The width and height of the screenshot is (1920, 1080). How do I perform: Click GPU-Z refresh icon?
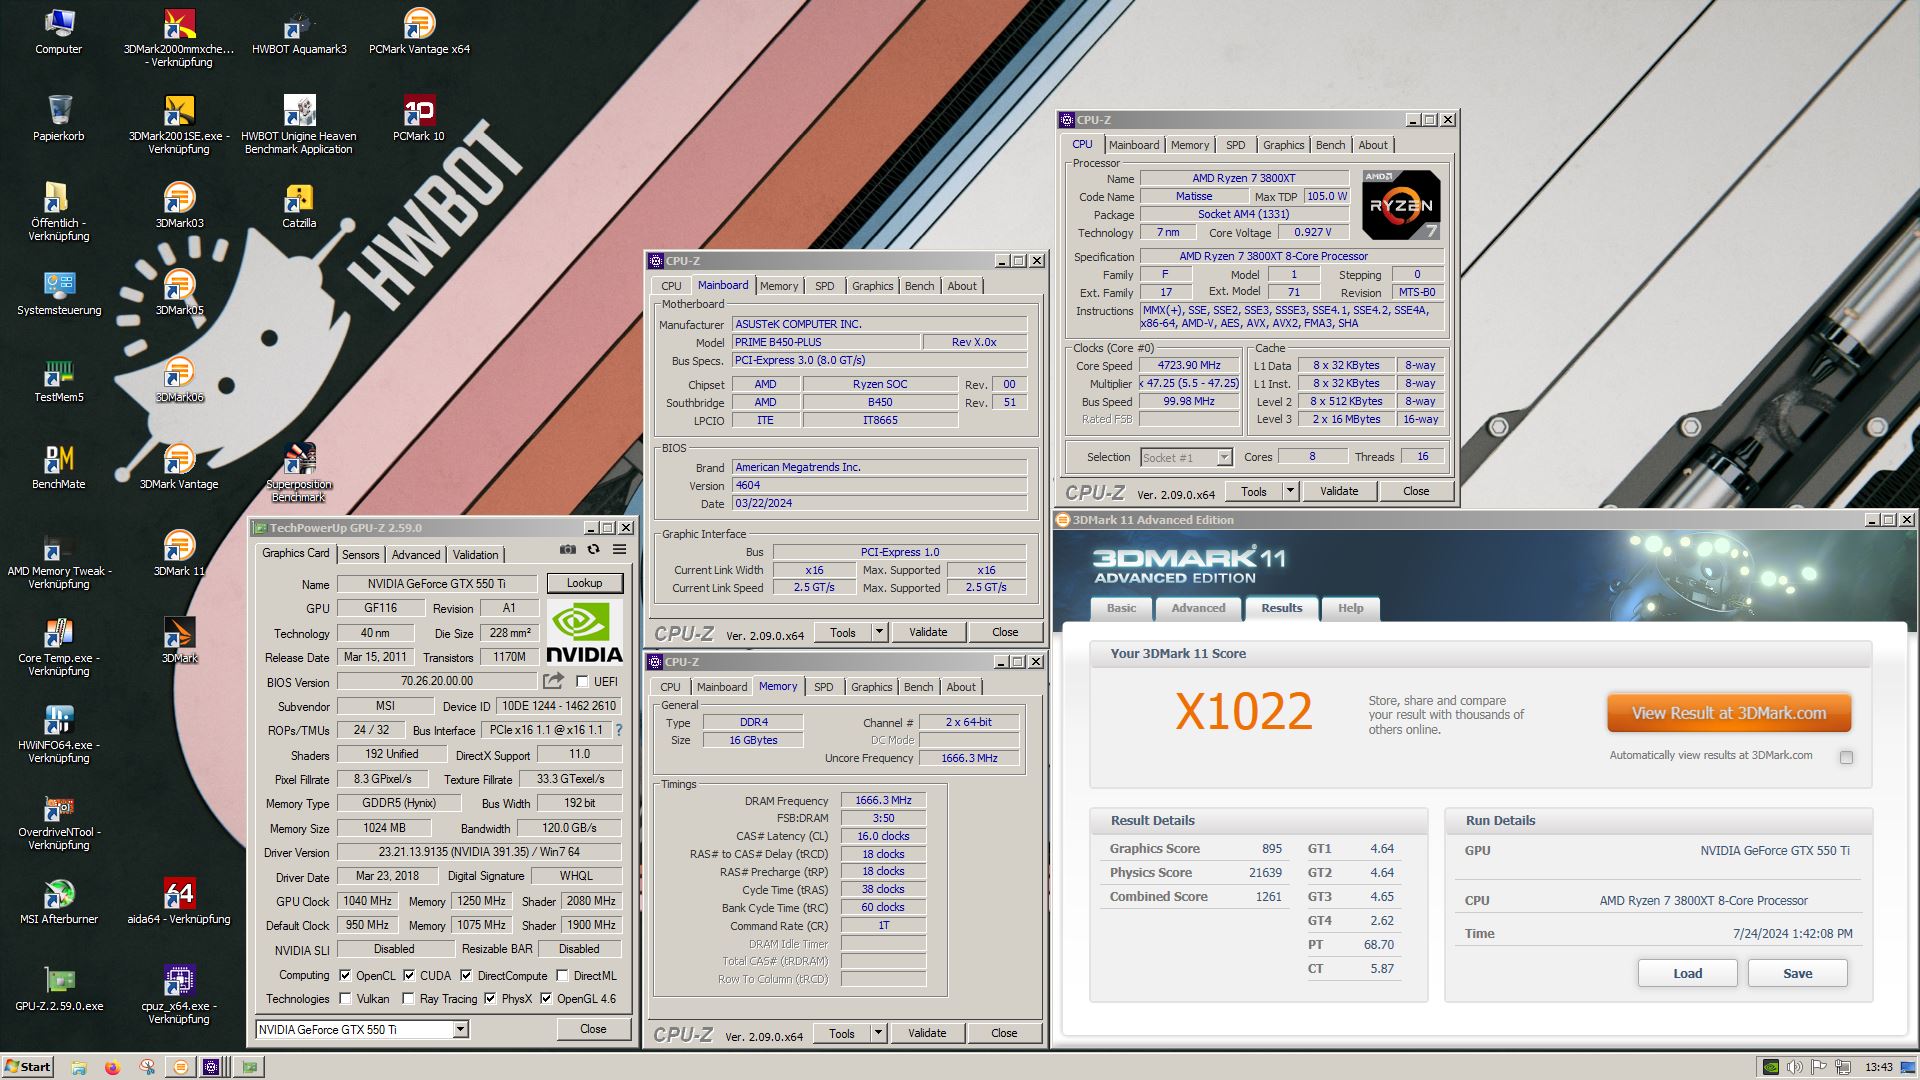click(593, 549)
